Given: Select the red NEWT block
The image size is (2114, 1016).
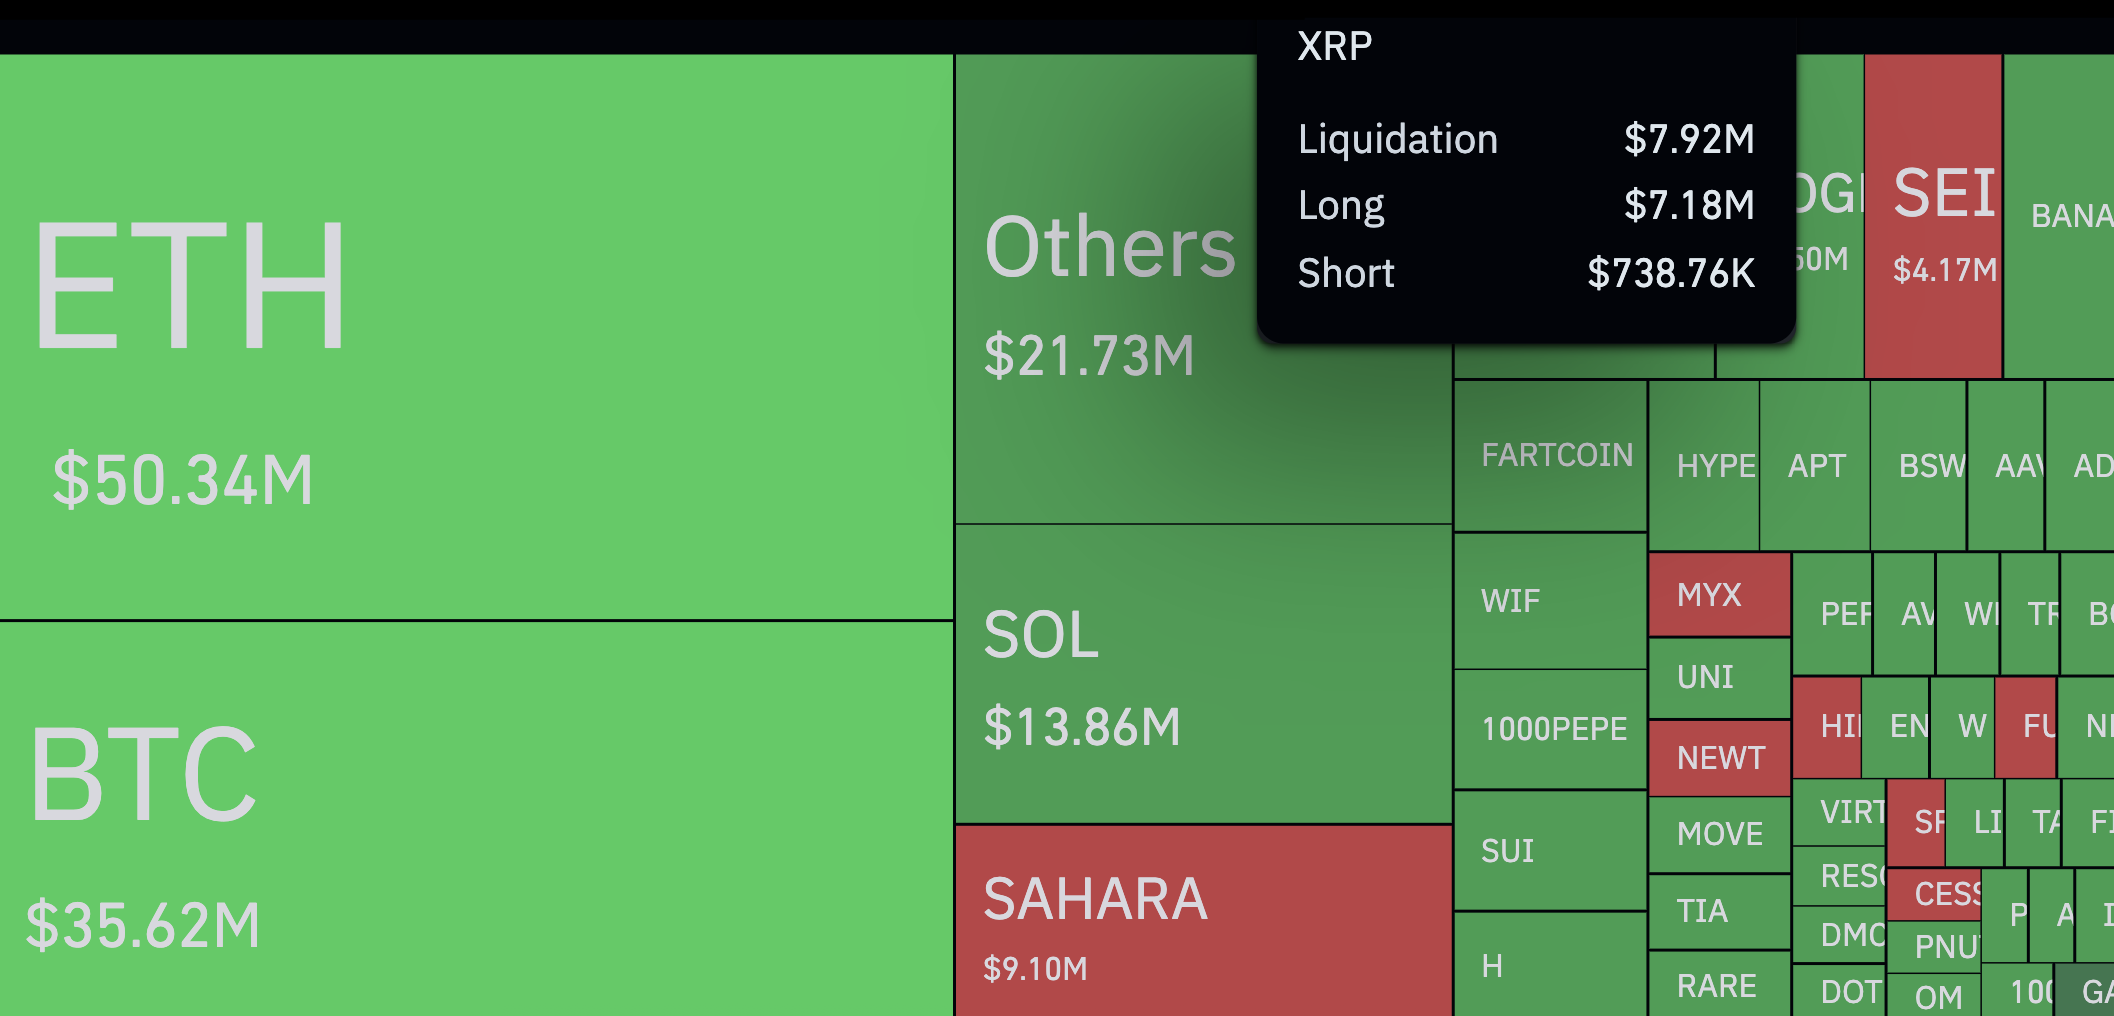Looking at the screenshot, I should click(1719, 758).
